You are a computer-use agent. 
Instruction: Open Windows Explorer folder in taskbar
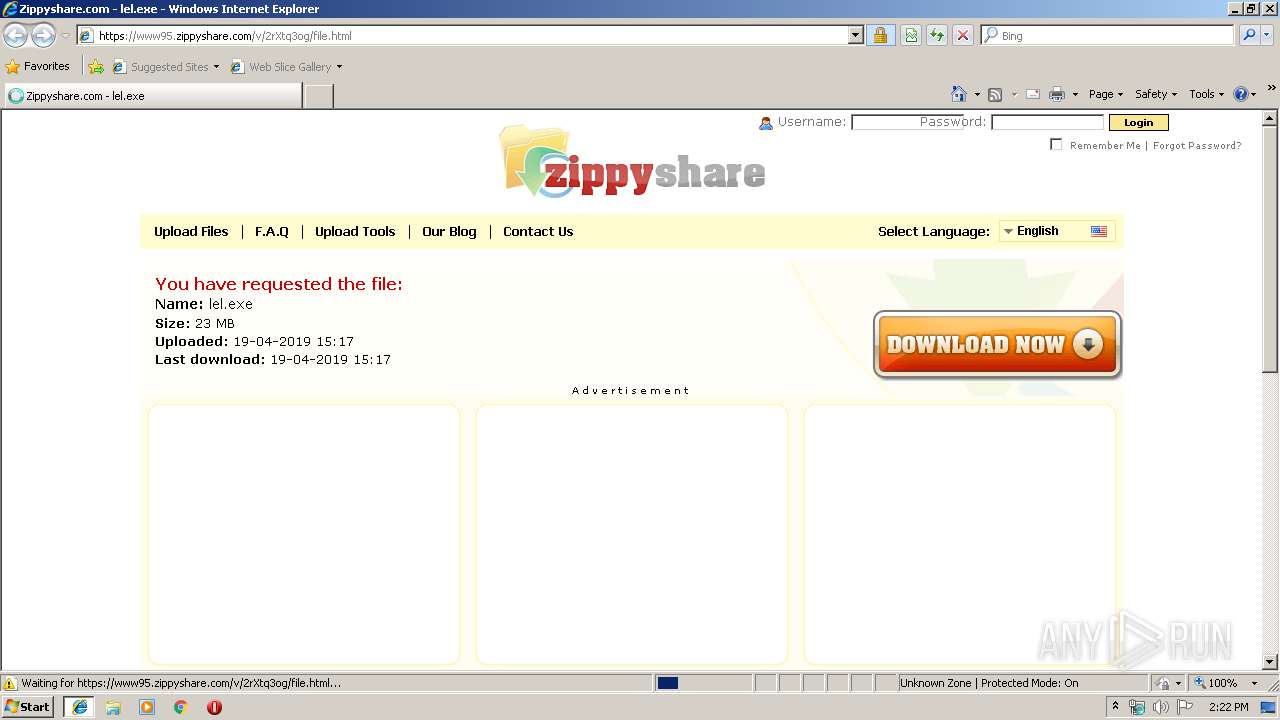click(113, 707)
